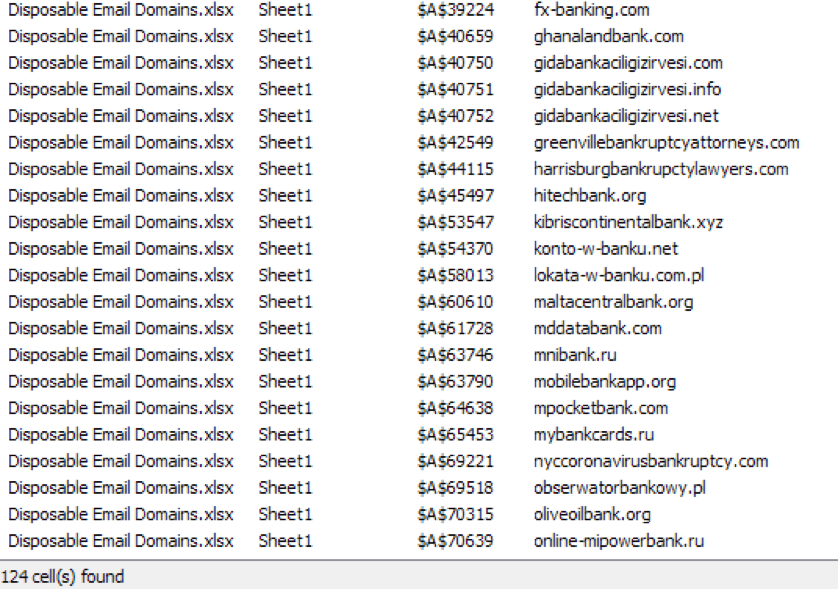This screenshot has height=589, width=838.
Task: Click mddatabank.com value
Action: pos(597,329)
